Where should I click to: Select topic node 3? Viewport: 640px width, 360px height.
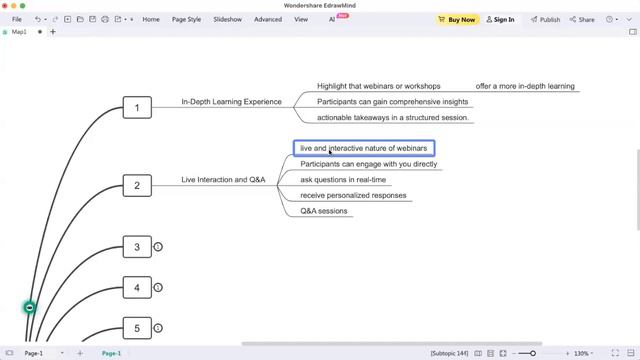click(x=137, y=247)
